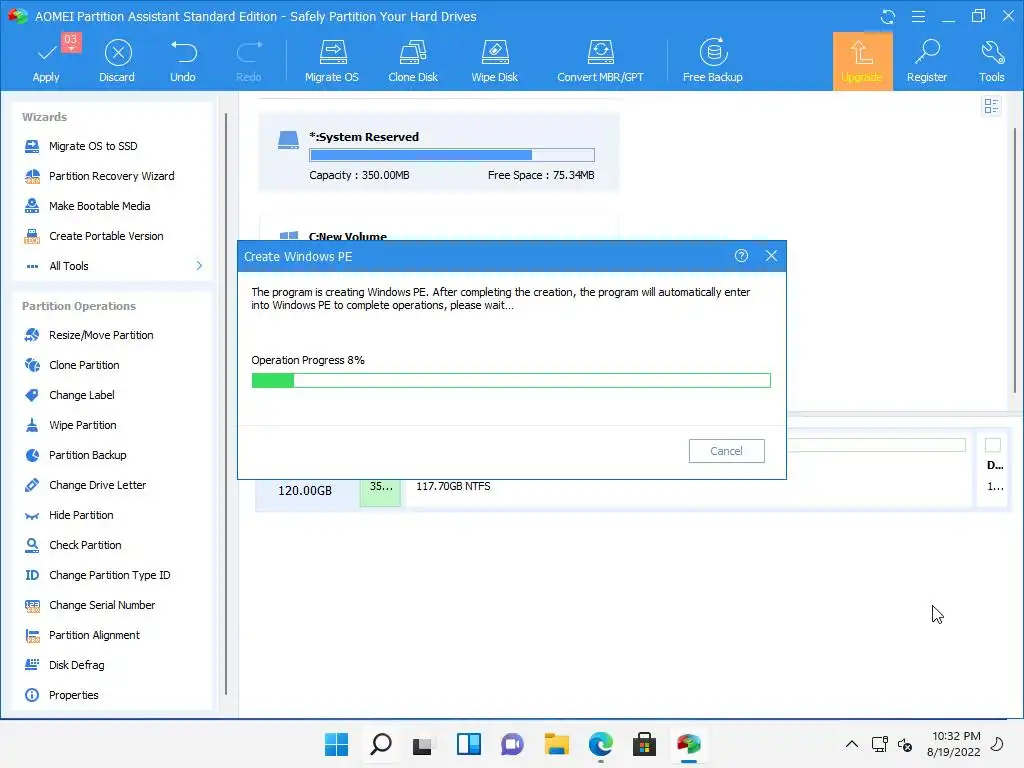1024x768 pixels.
Task: Start Migrate OS to SSD wizard
Action: coord(93,146)
